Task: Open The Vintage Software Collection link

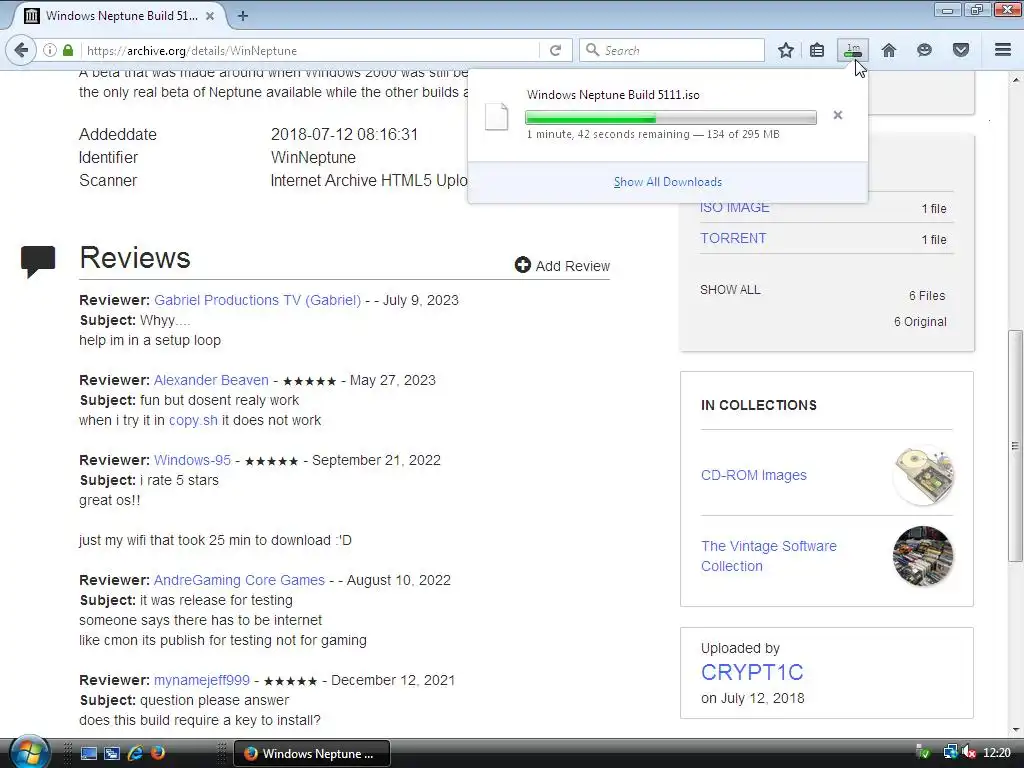Action: click(x=769, y=556)
